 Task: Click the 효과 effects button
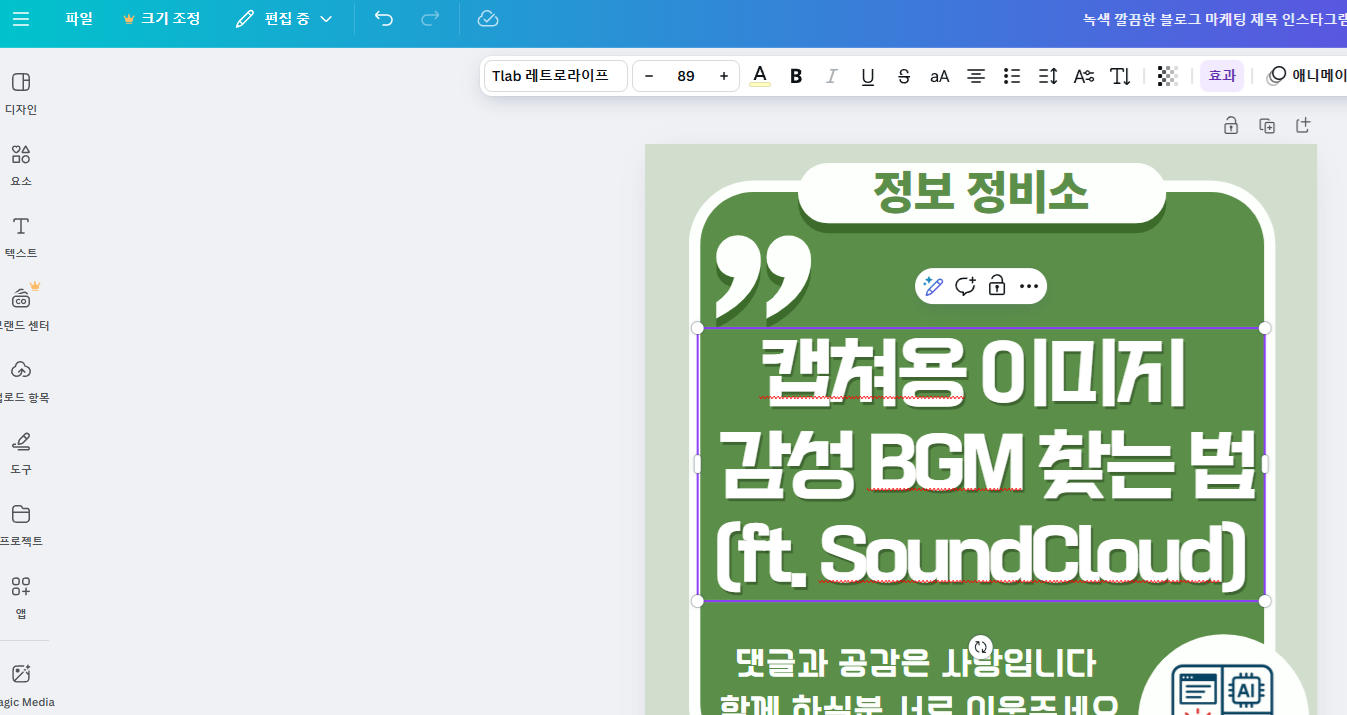pyautogui.click(x=1222, y=76)
